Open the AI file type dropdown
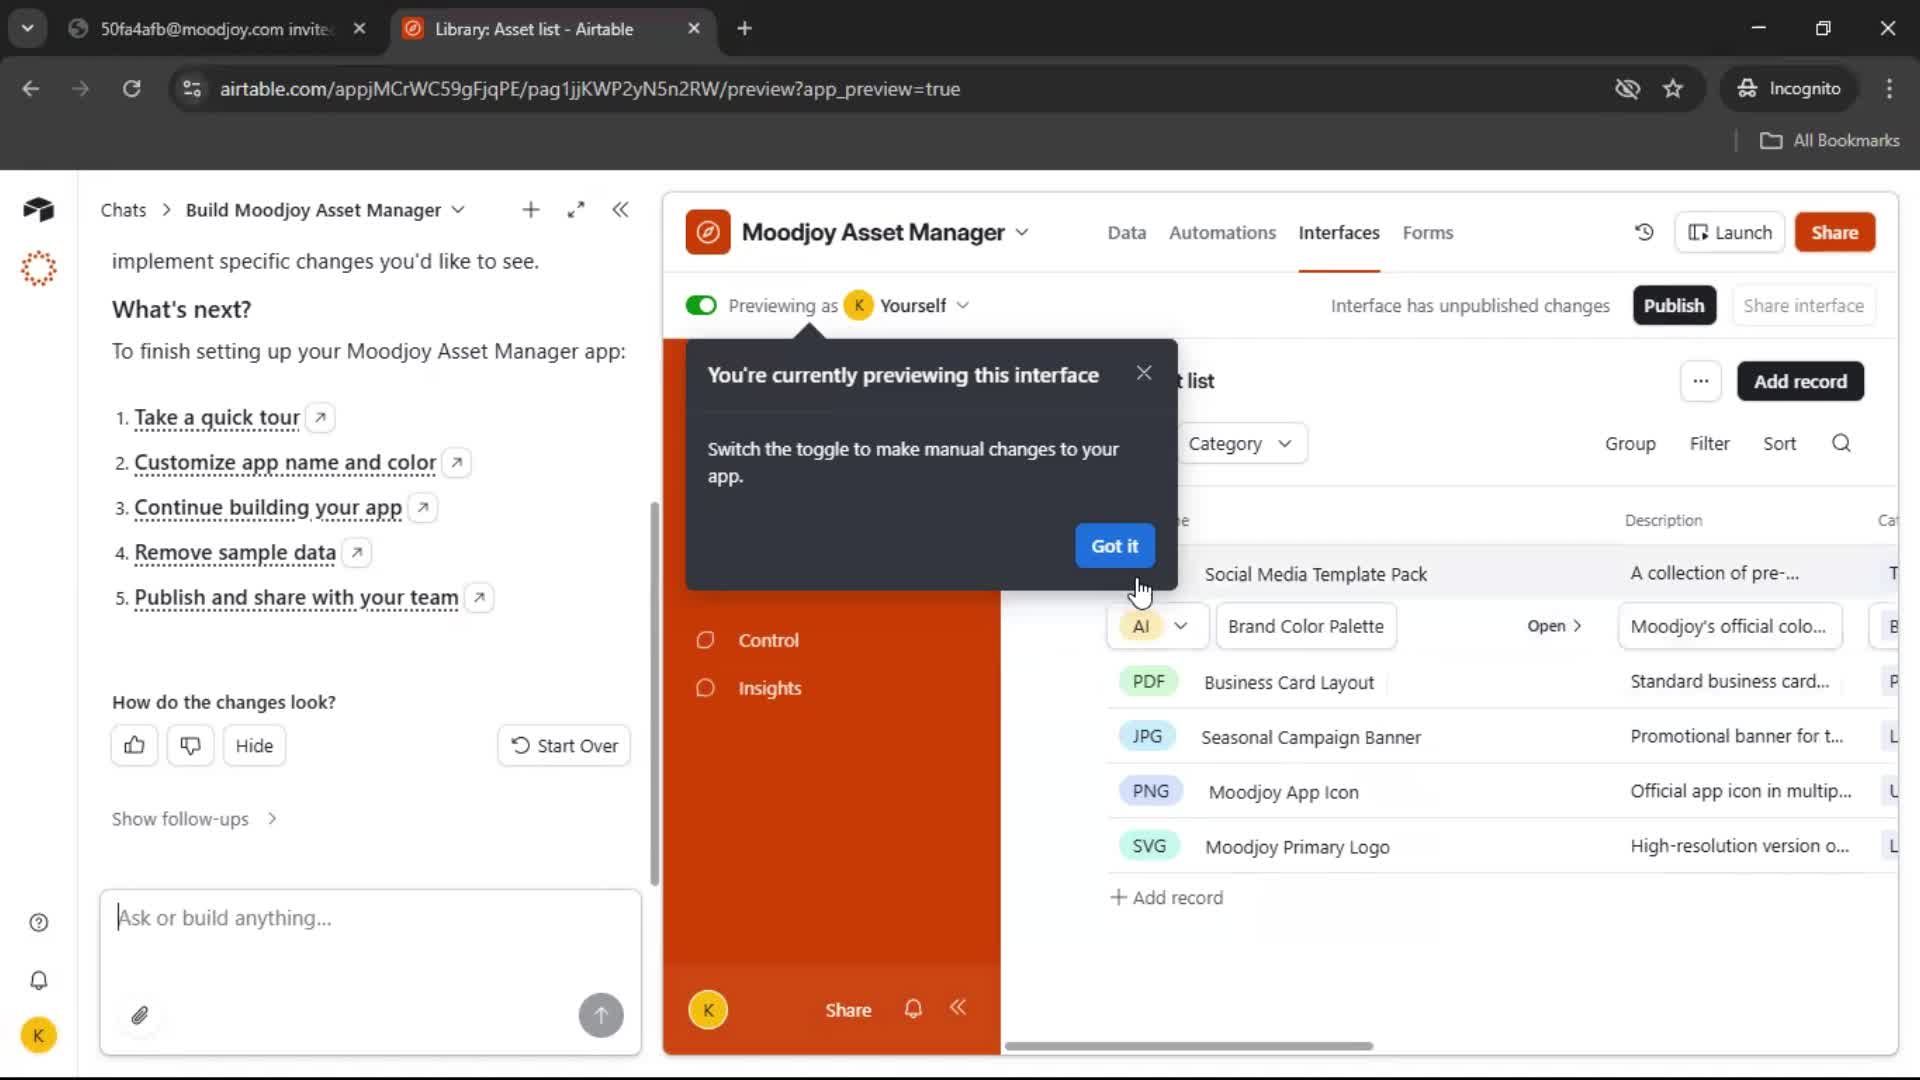1920x1080 pixels. [1158, 626]
